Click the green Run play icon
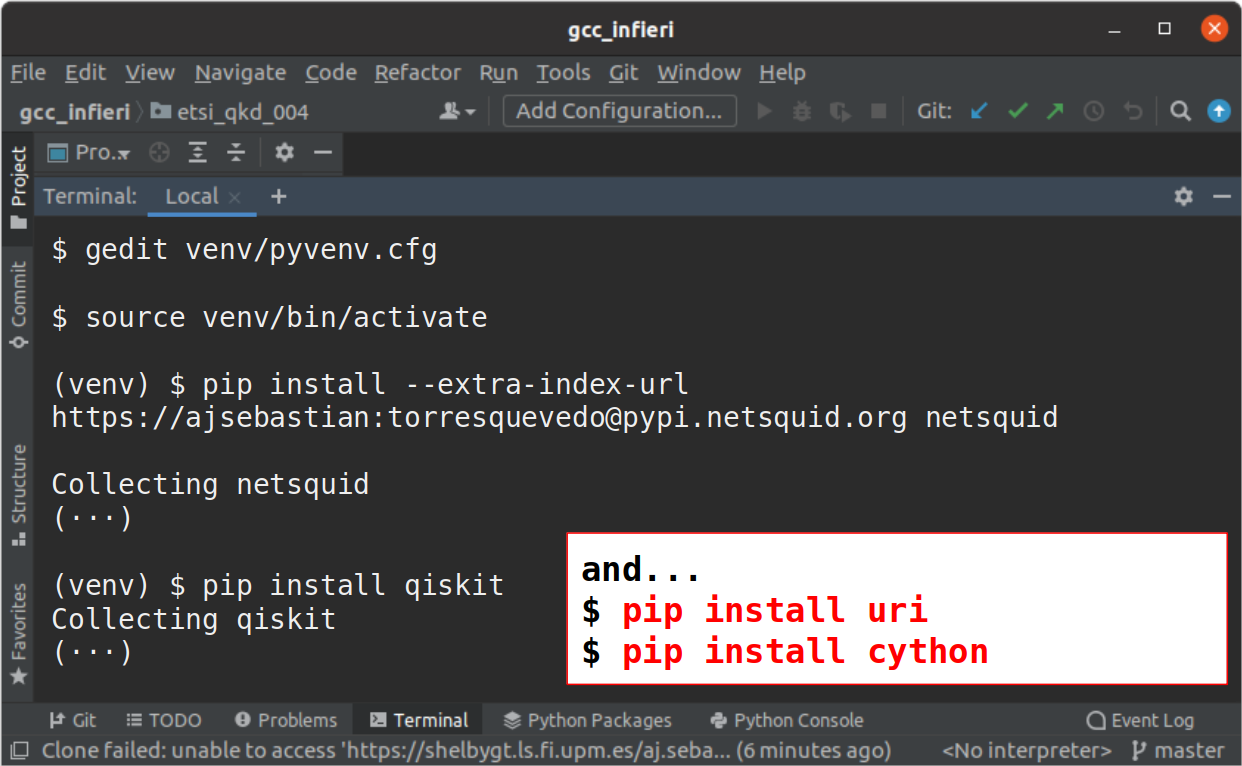 click(x=765, y=111)
